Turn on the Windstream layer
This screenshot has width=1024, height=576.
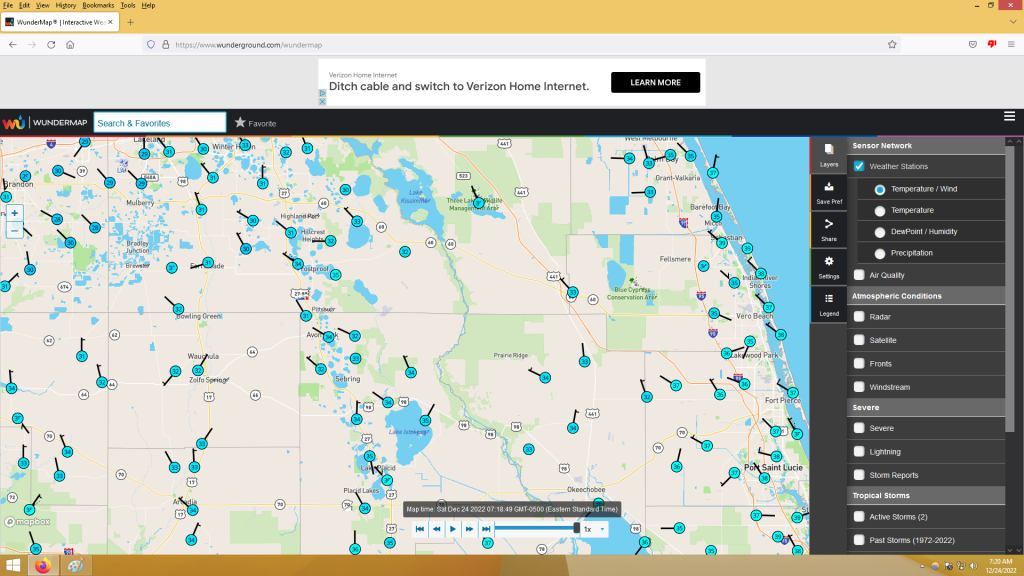click(x=859, y=387)
